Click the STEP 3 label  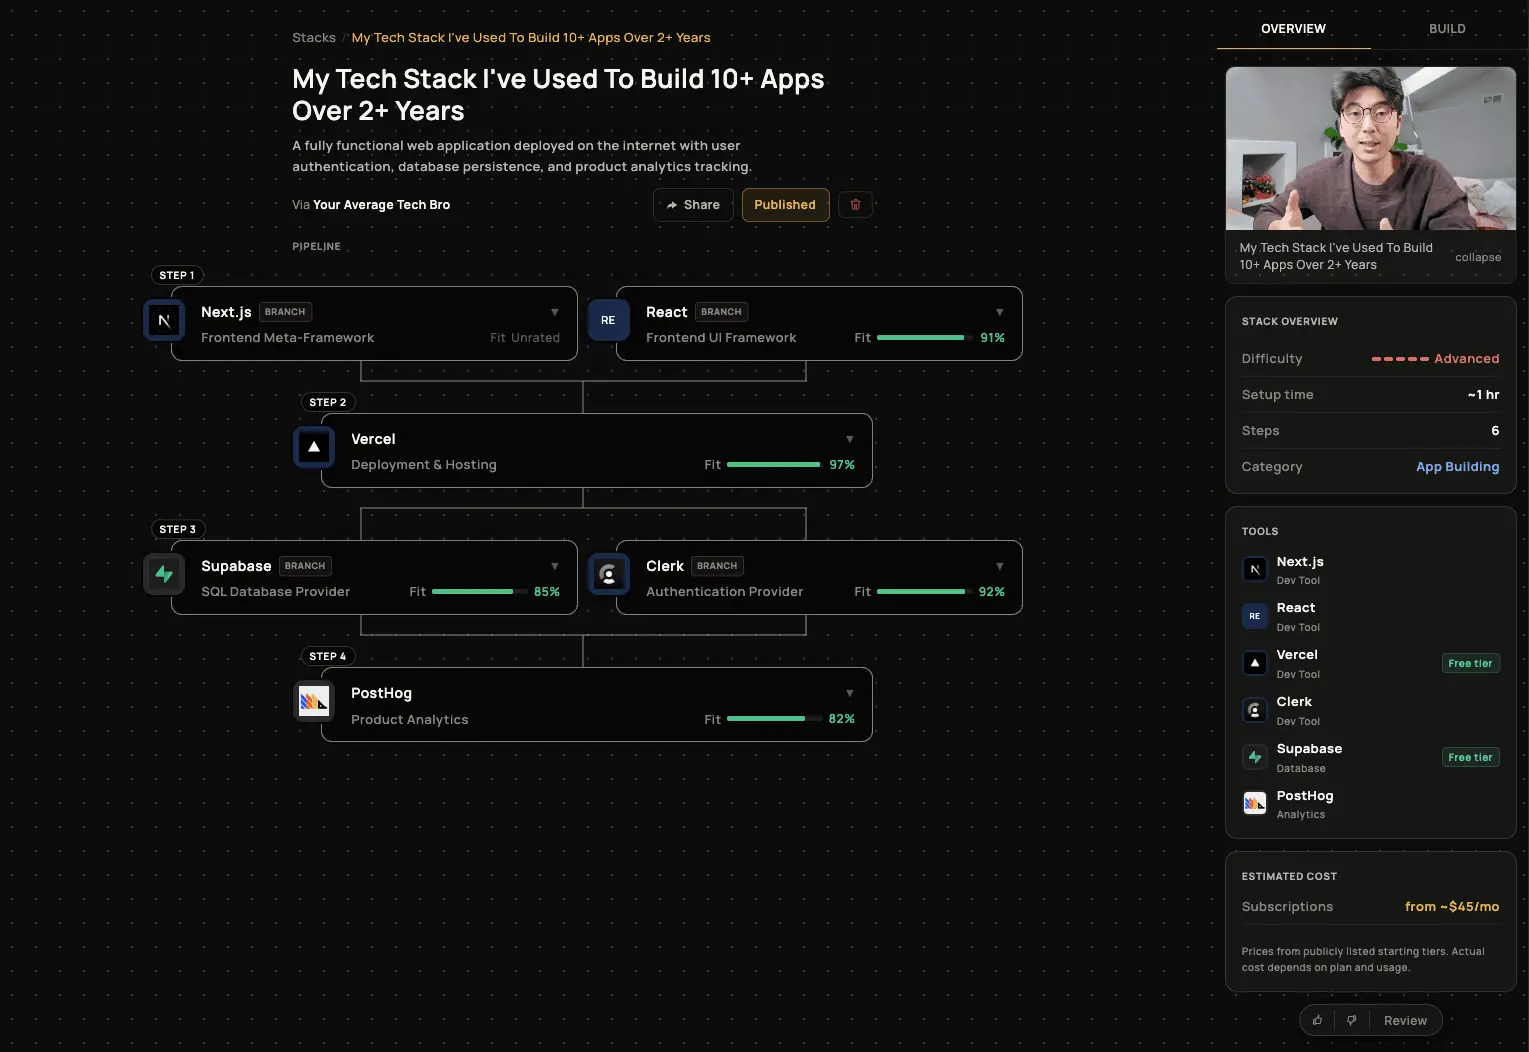[x=178, y=529]
